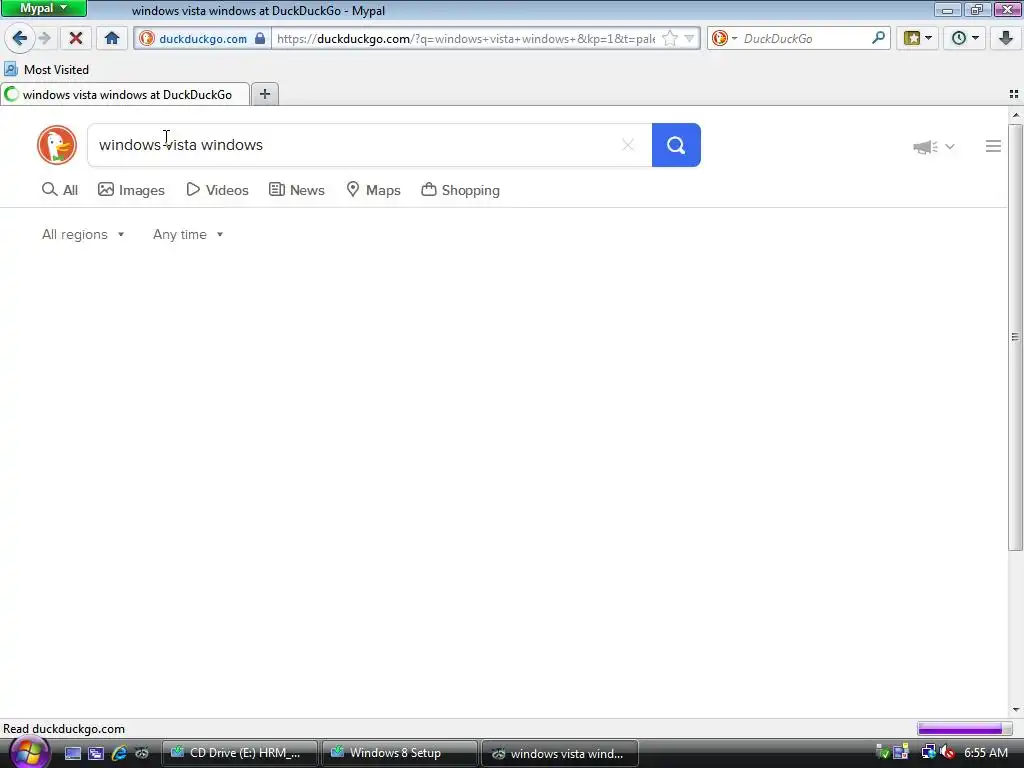Go back one page

tap(19, 39)
